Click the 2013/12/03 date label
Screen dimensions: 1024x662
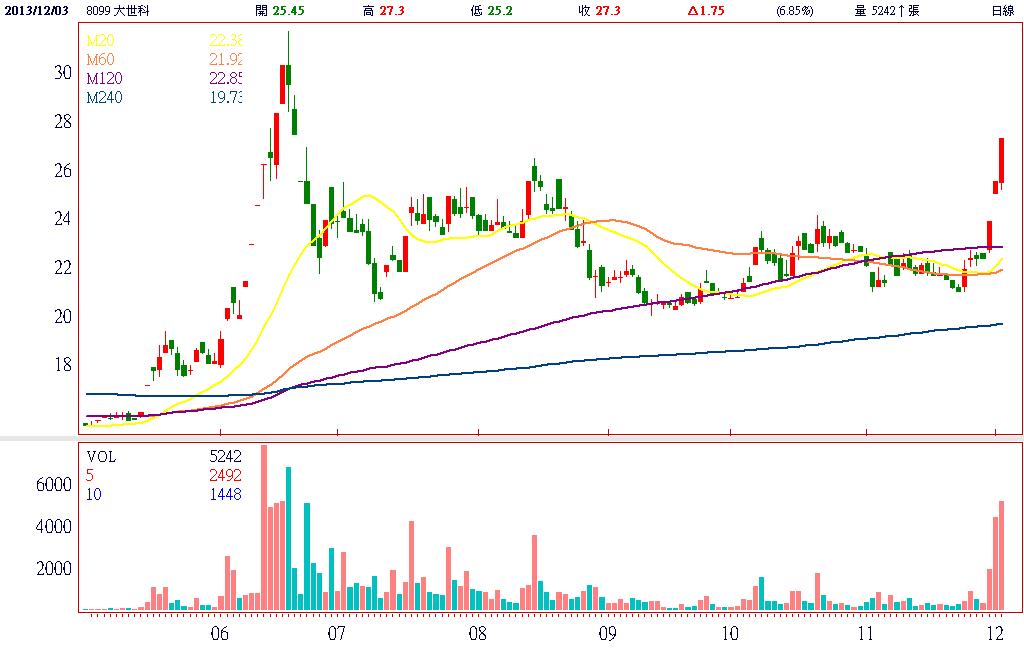click(x=38, y=11)
